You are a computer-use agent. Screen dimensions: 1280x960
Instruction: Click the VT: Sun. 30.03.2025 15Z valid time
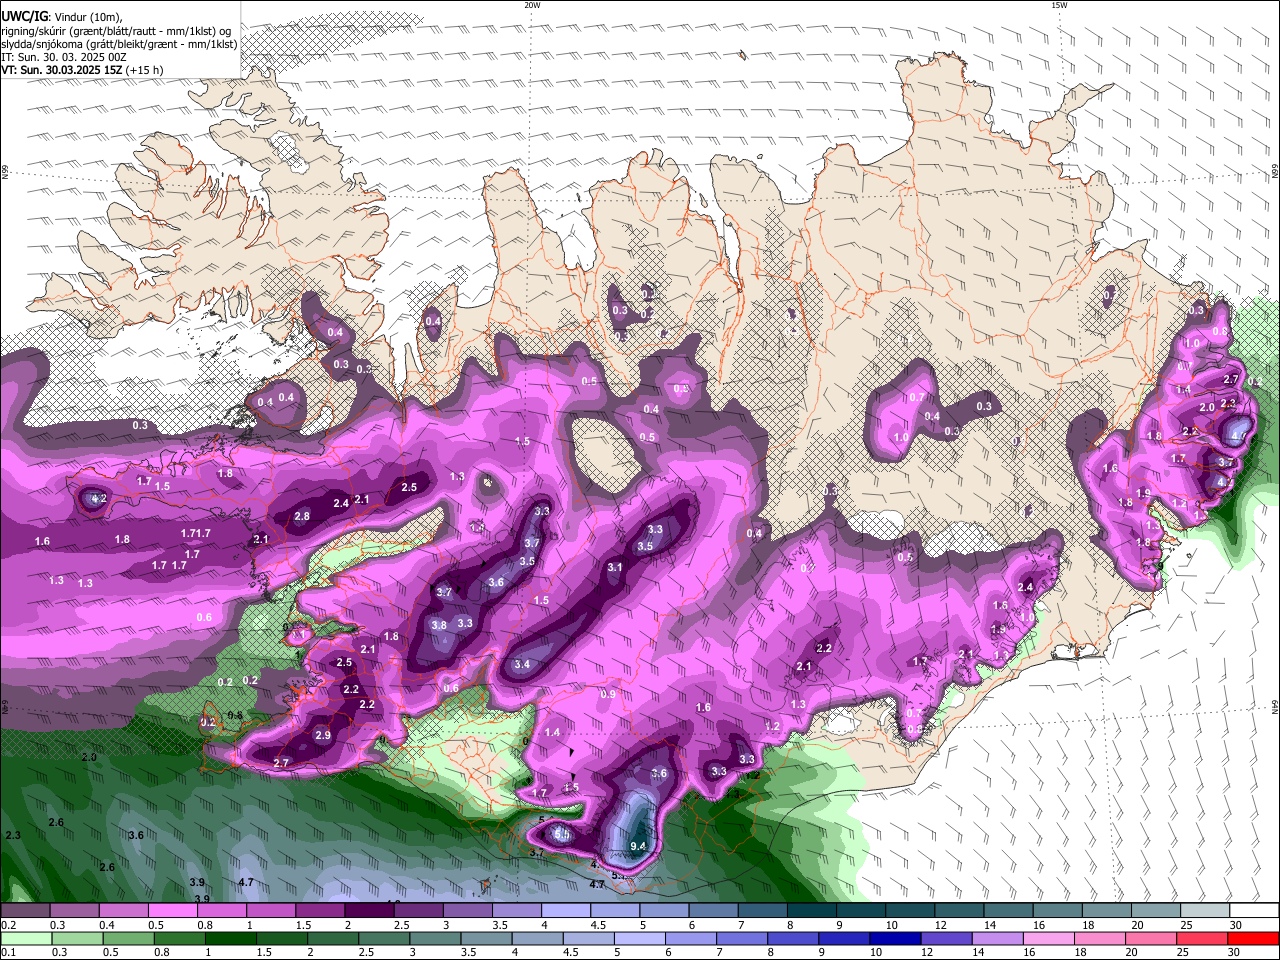pyautogui.click(x=82, y=70)
